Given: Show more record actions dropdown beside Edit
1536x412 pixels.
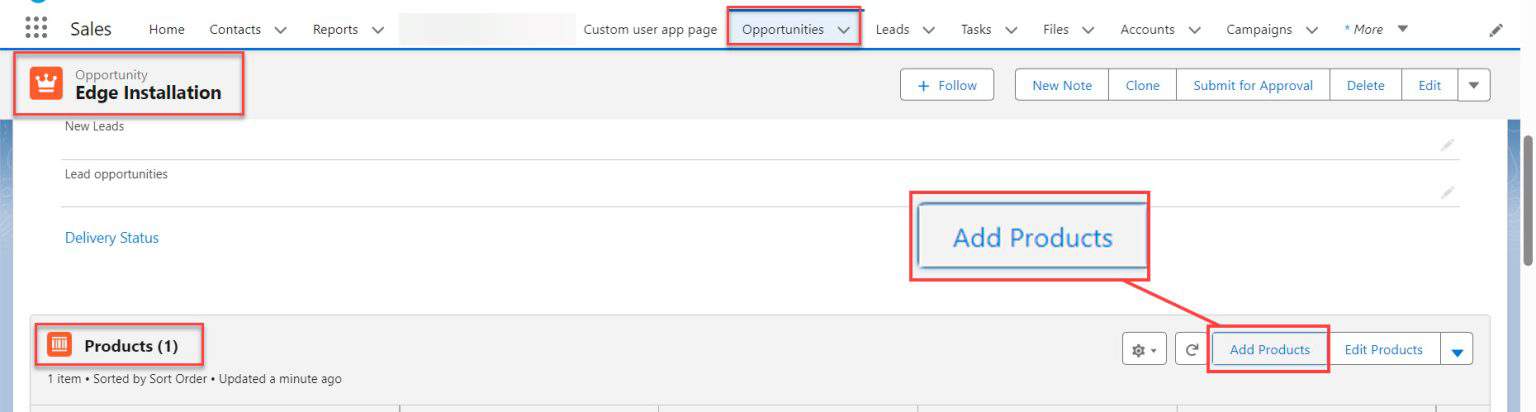Looking at the screenshot, I should coord(1474,85).
